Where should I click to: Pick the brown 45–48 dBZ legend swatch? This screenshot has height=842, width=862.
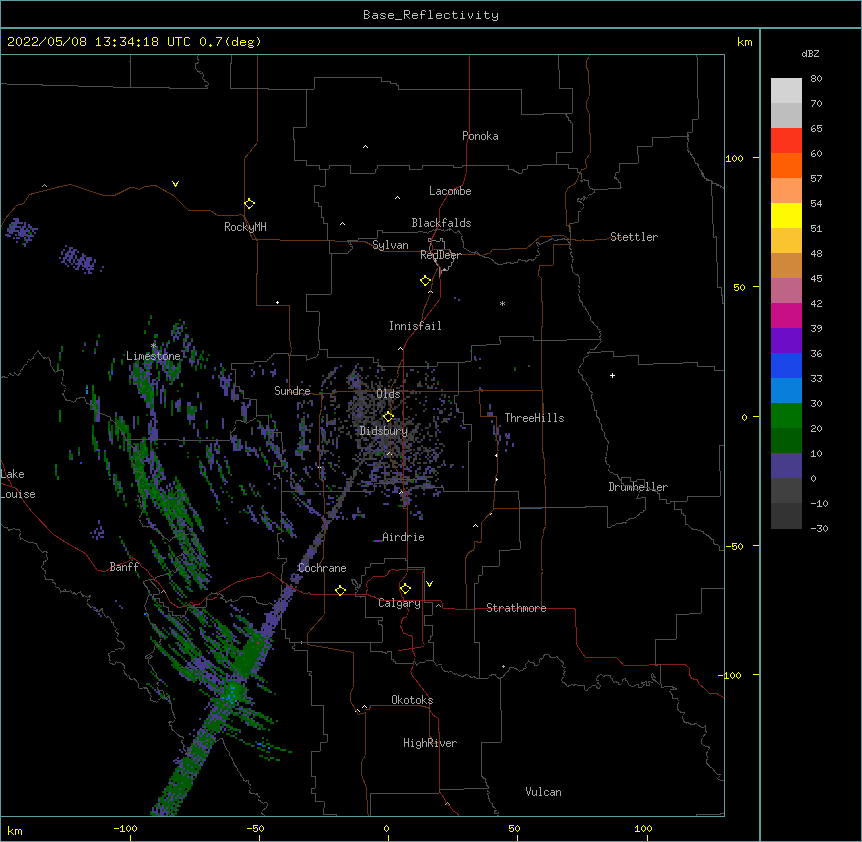(x=786, y=265)
